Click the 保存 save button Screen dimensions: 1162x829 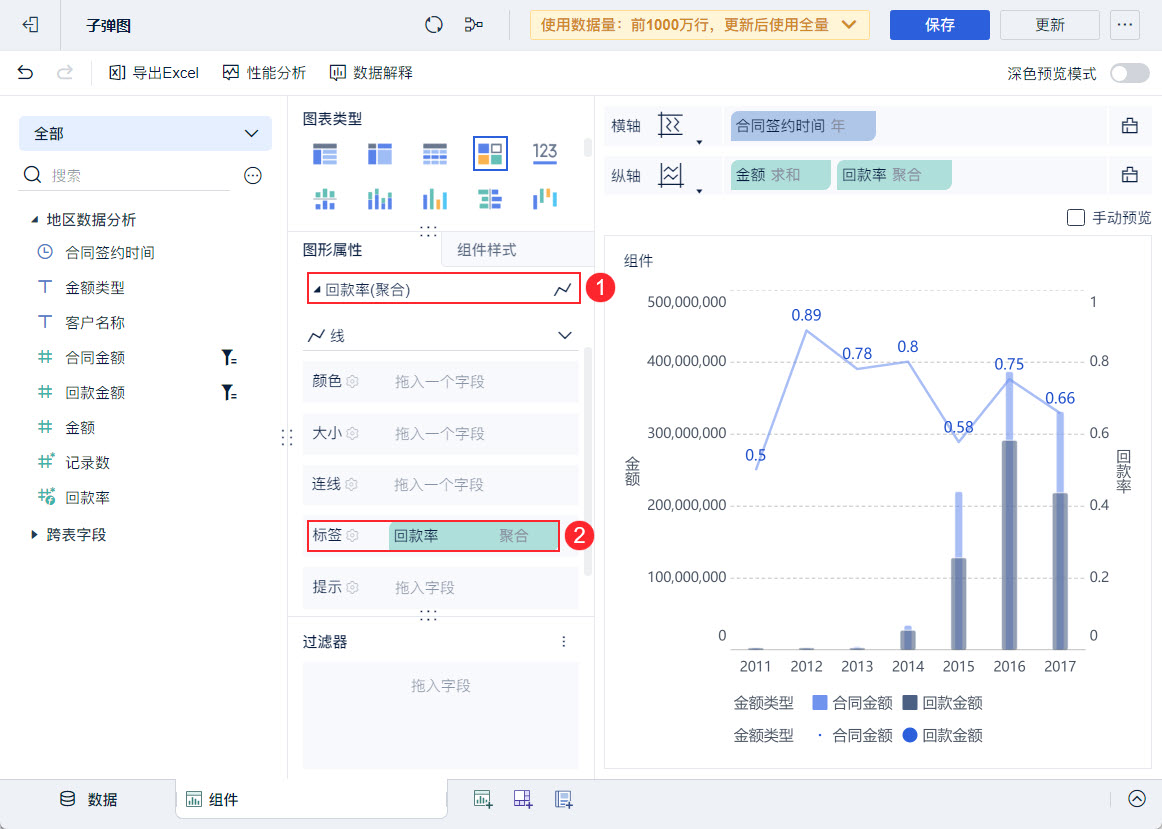click(x=940, y=25)
